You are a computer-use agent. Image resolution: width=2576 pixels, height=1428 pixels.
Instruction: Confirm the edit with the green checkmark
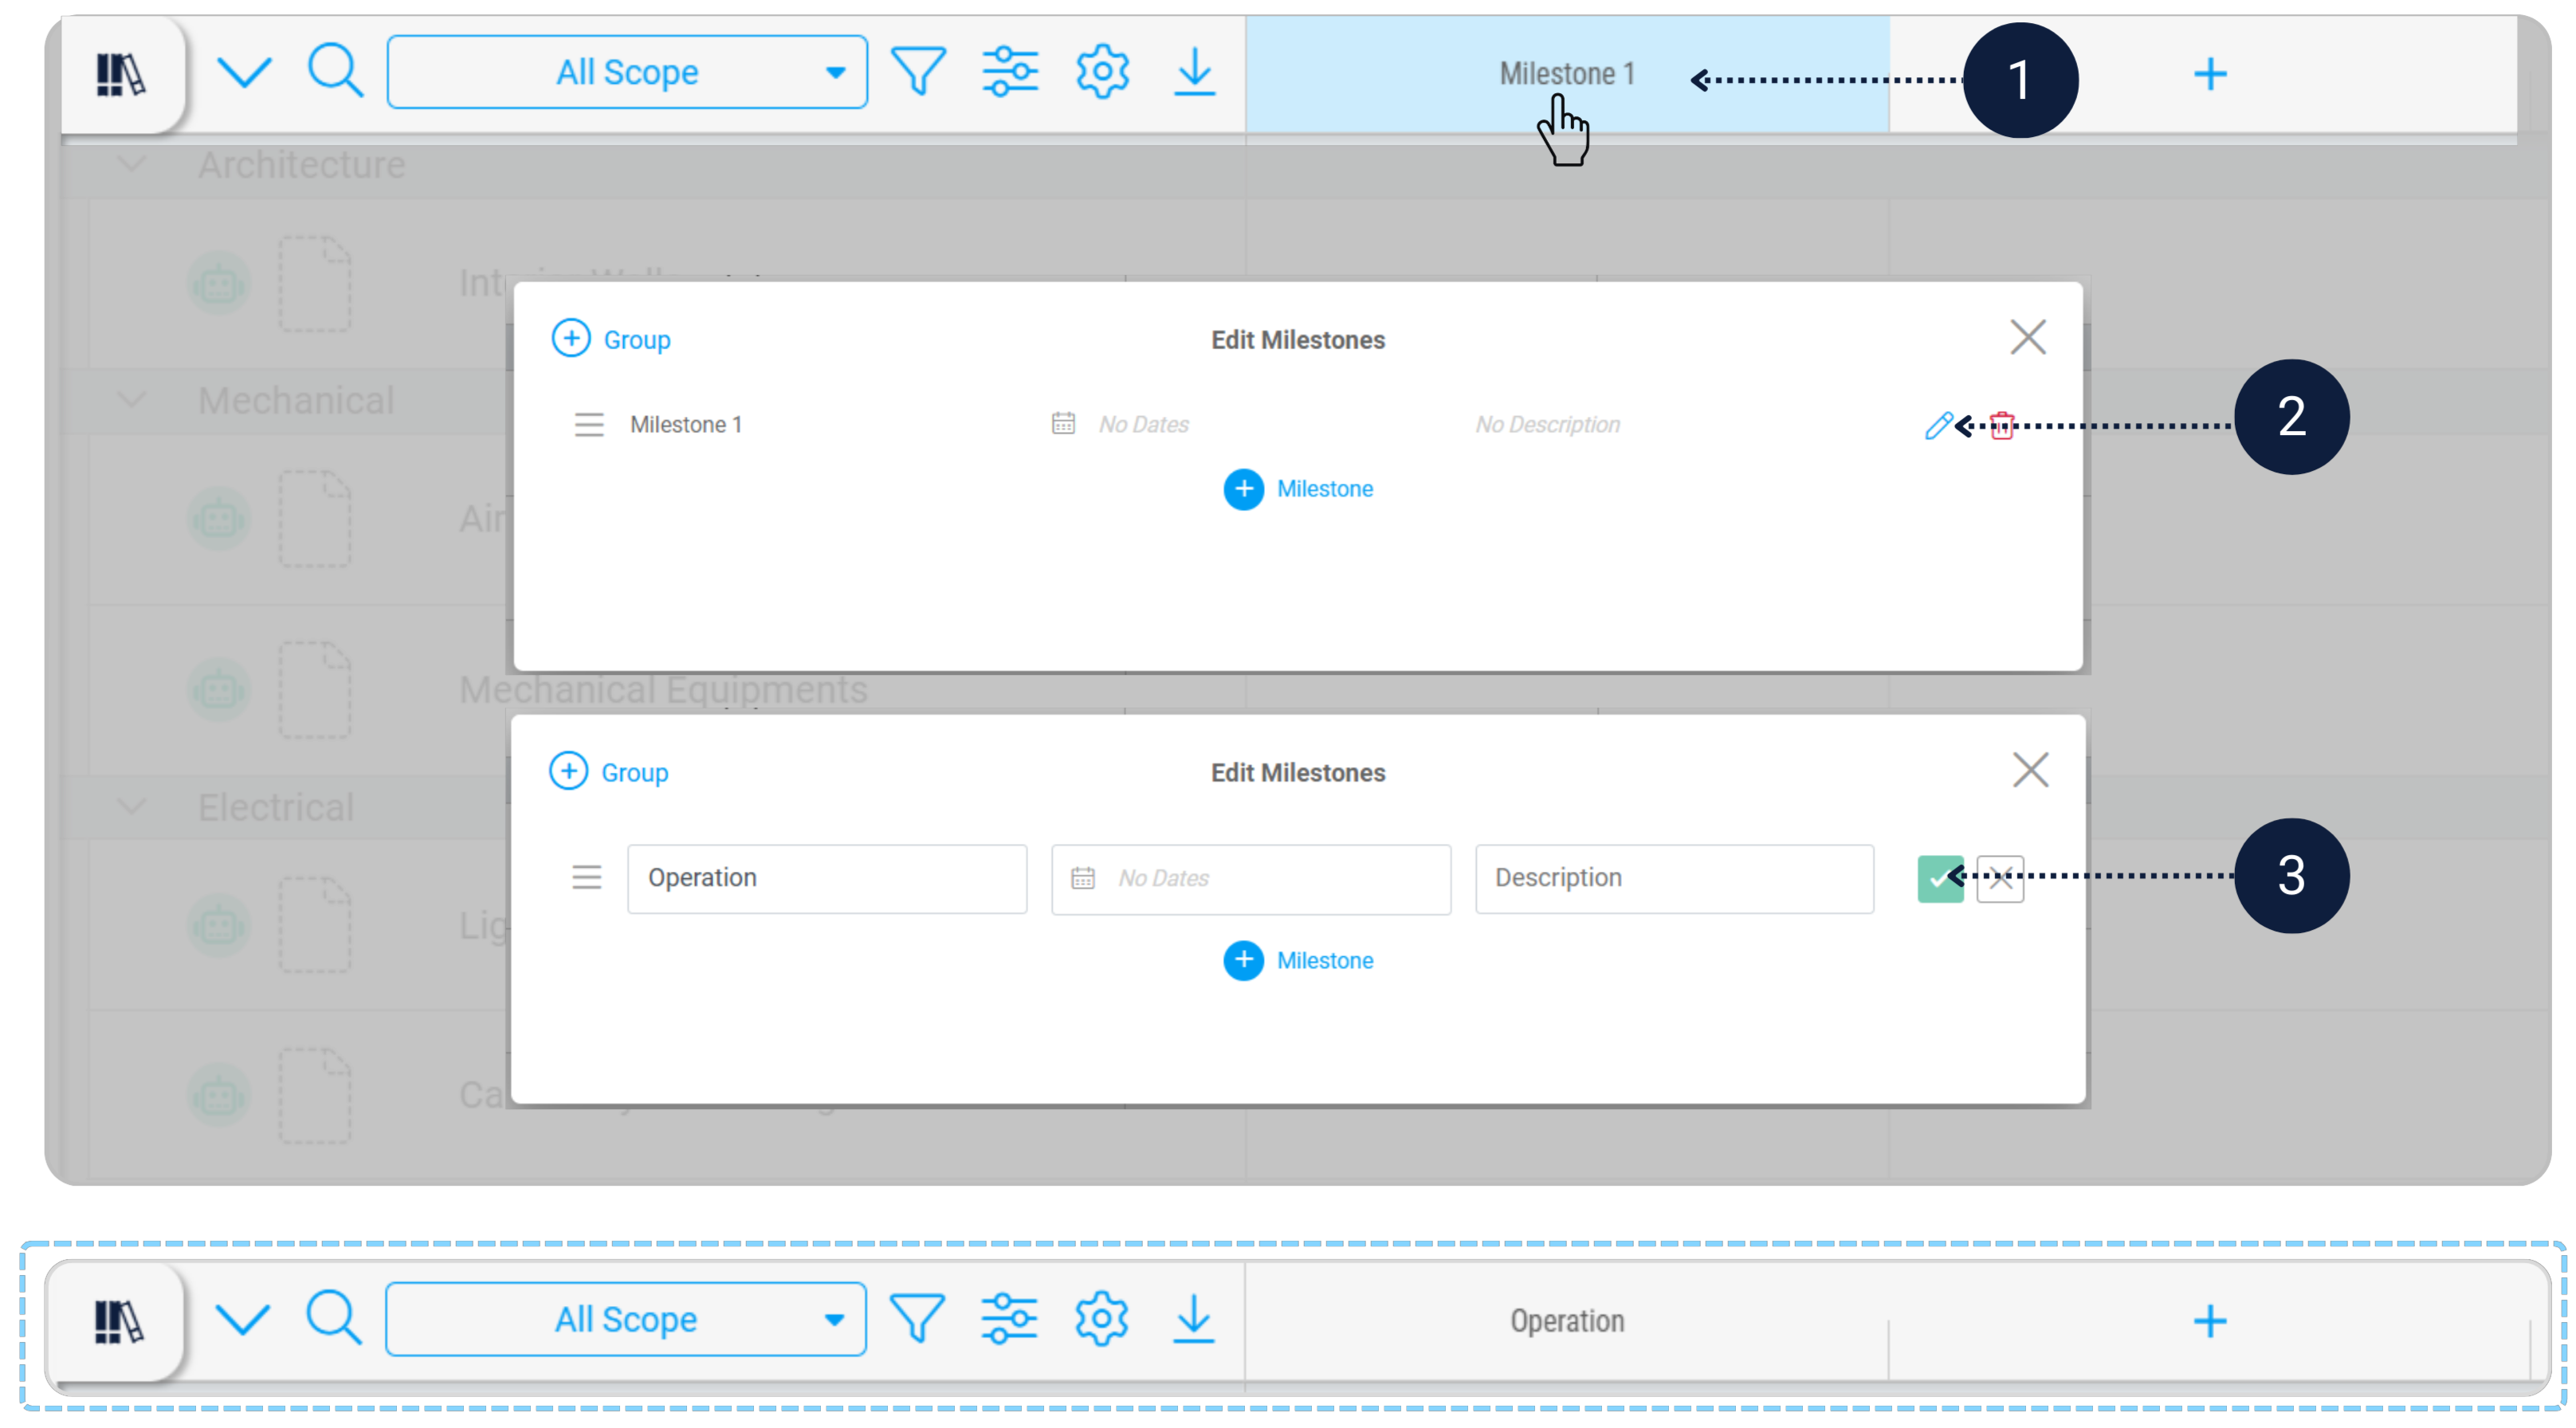(x=1940, y=878)
